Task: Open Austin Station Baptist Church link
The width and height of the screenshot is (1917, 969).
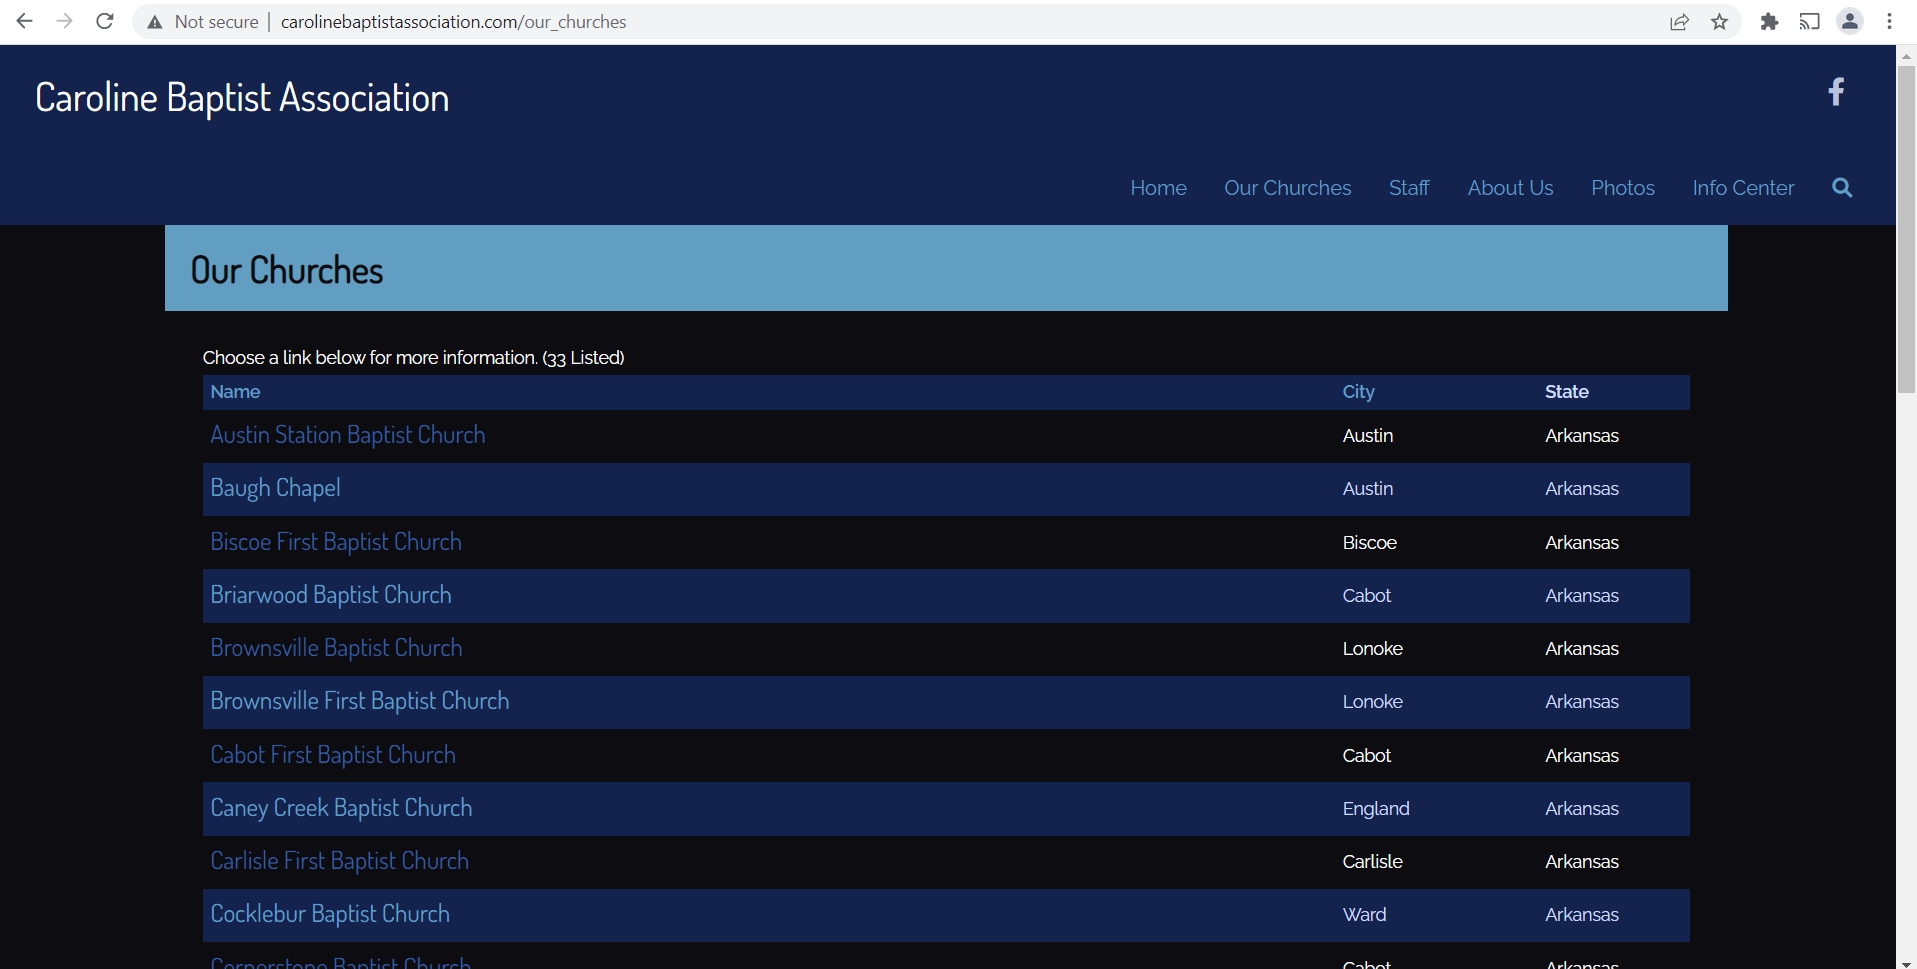Action: click(348, 435)
